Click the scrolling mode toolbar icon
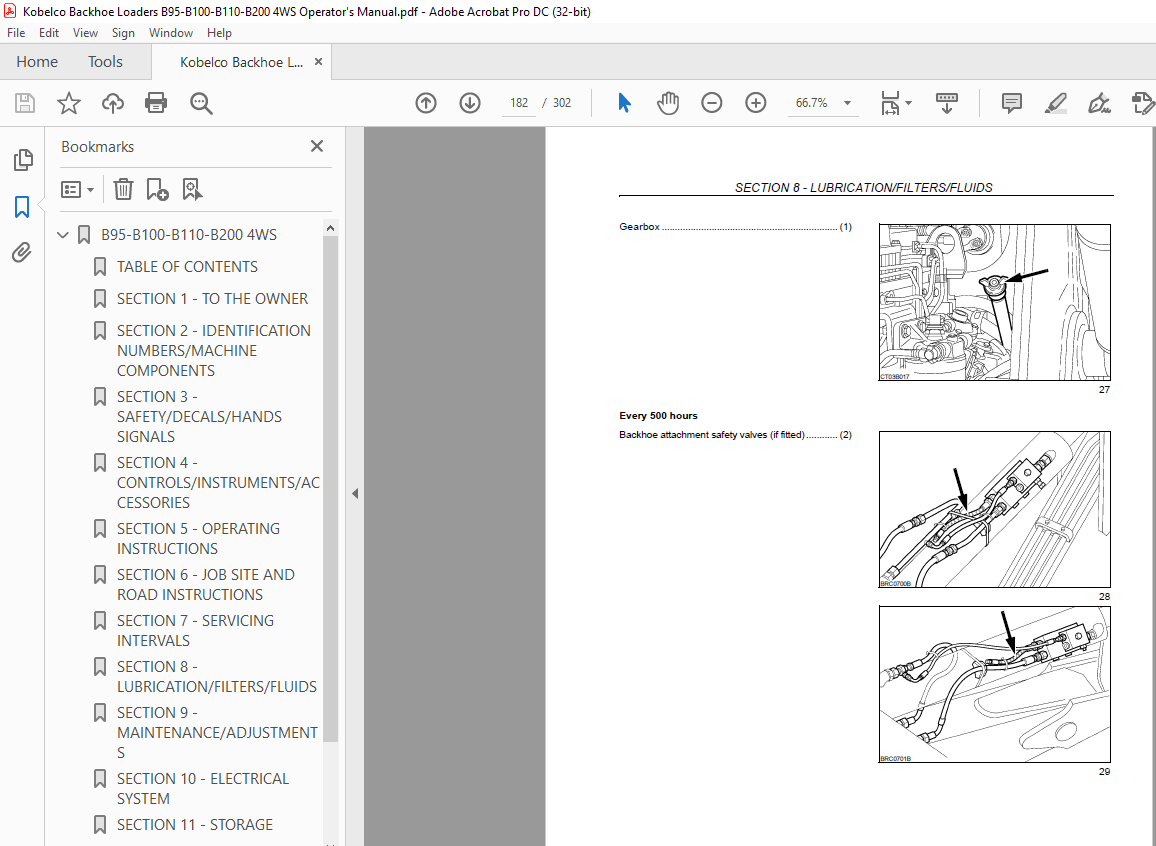Viewport: 1156px width, 846px height. click(947, 103)
